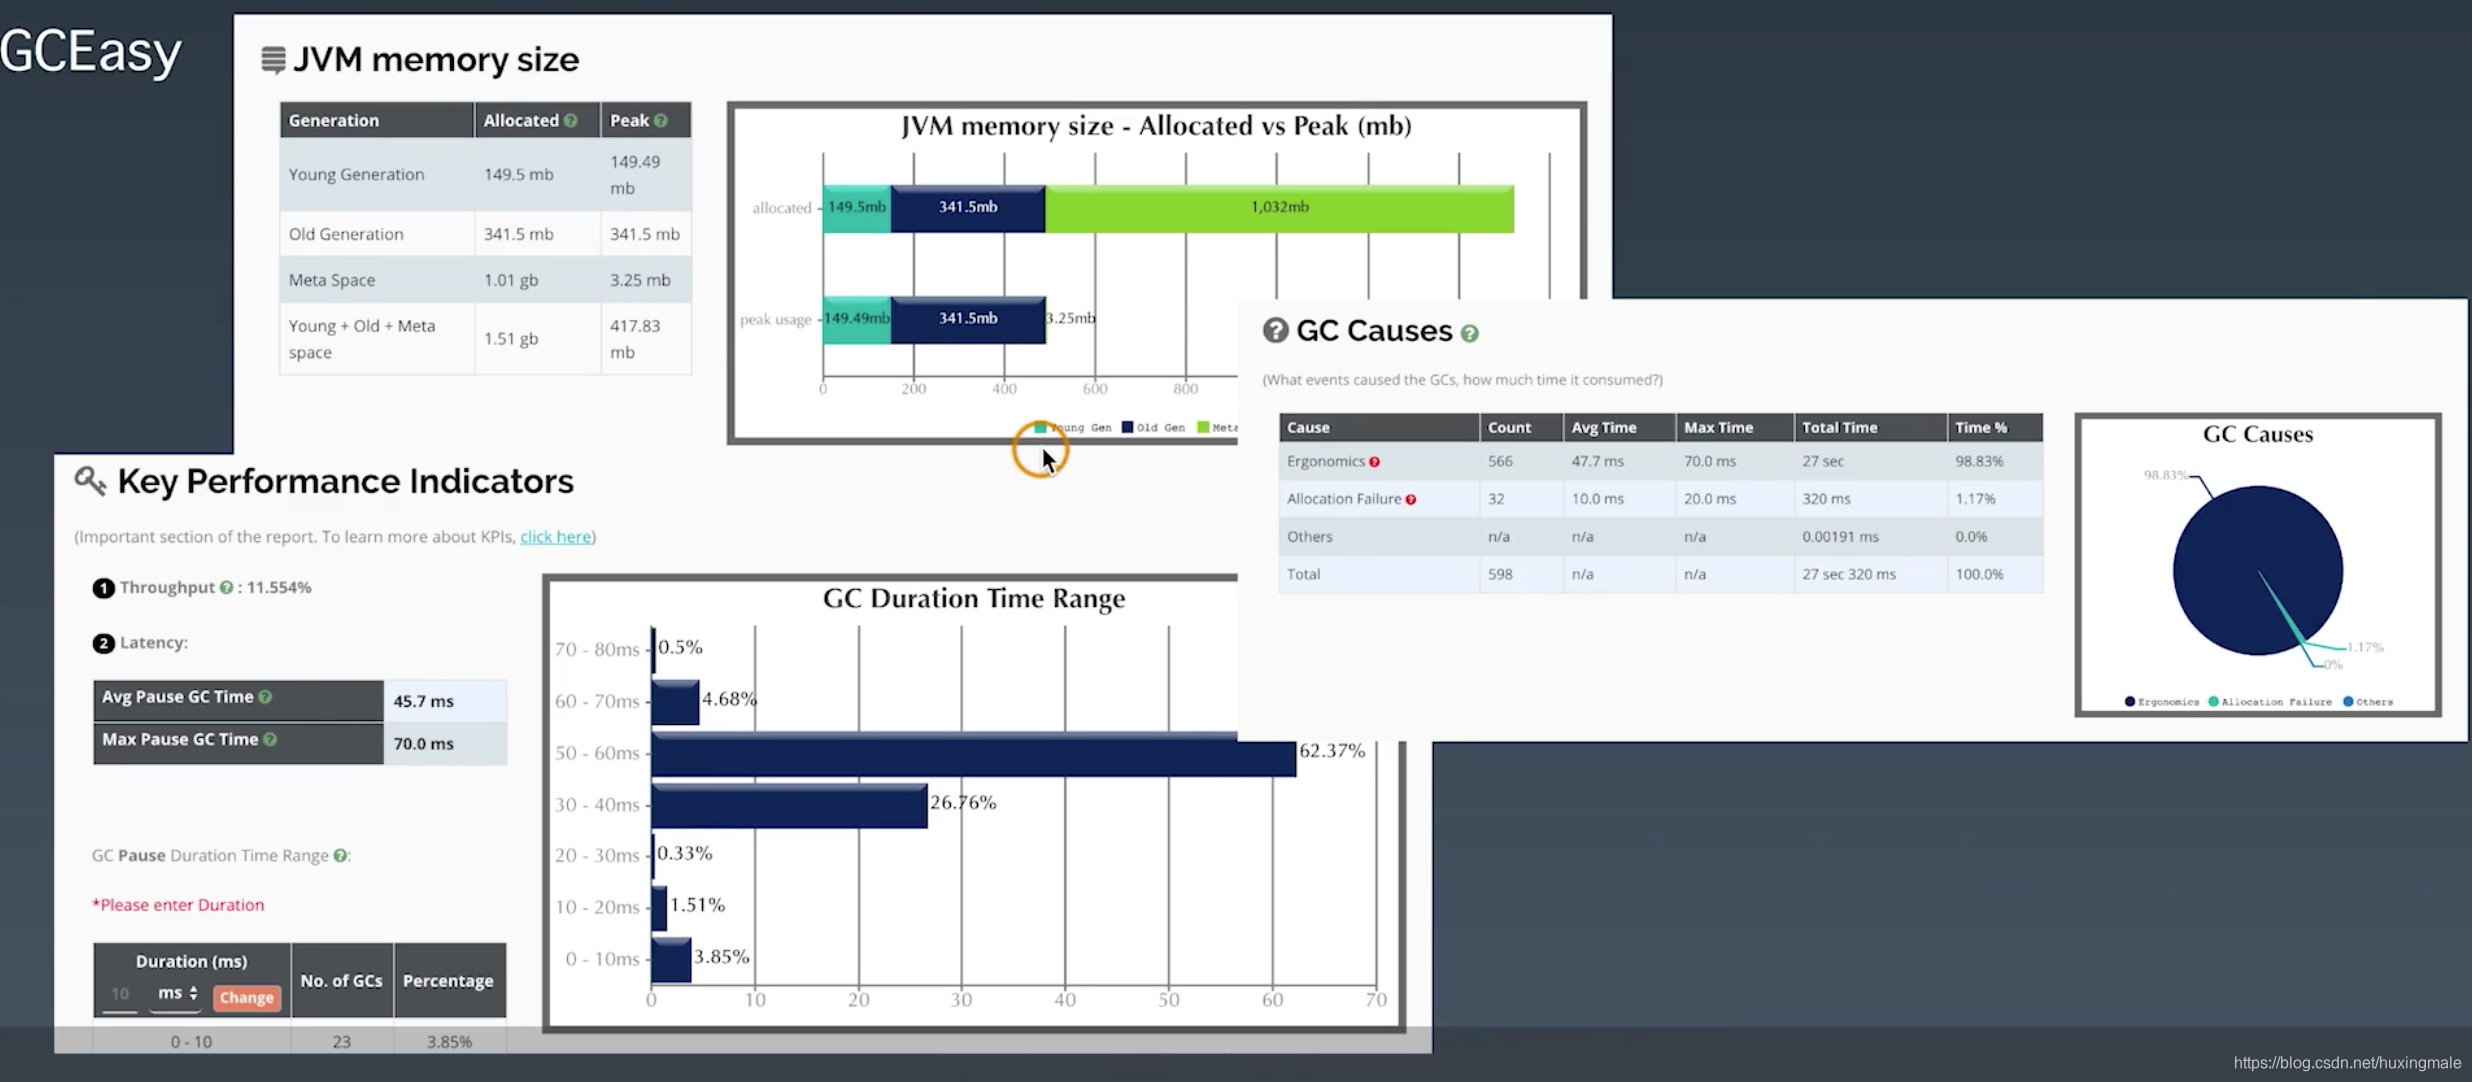The height and width of the screenshot is (1082, 2472).
Task: Click the memory chip icon beside JVM memory size
Action: click(x=273, y=60)
